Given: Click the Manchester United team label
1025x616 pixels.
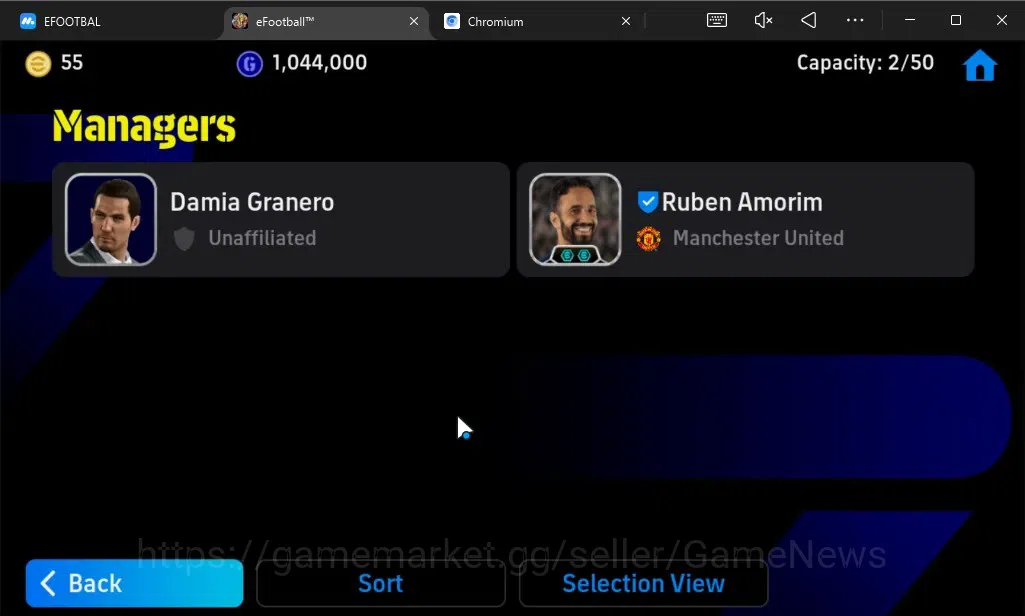Looking at the screenshot, I should pos(758,238).
